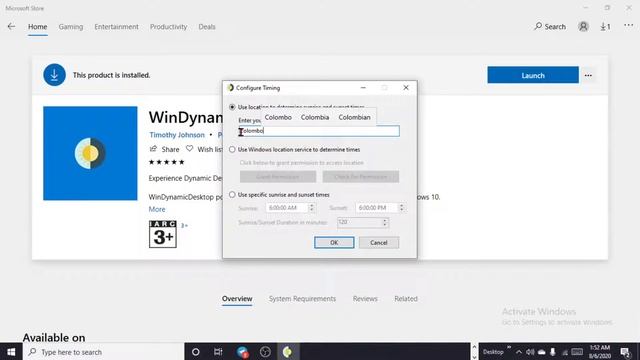Click the blue installed download icon

(54, 75)
